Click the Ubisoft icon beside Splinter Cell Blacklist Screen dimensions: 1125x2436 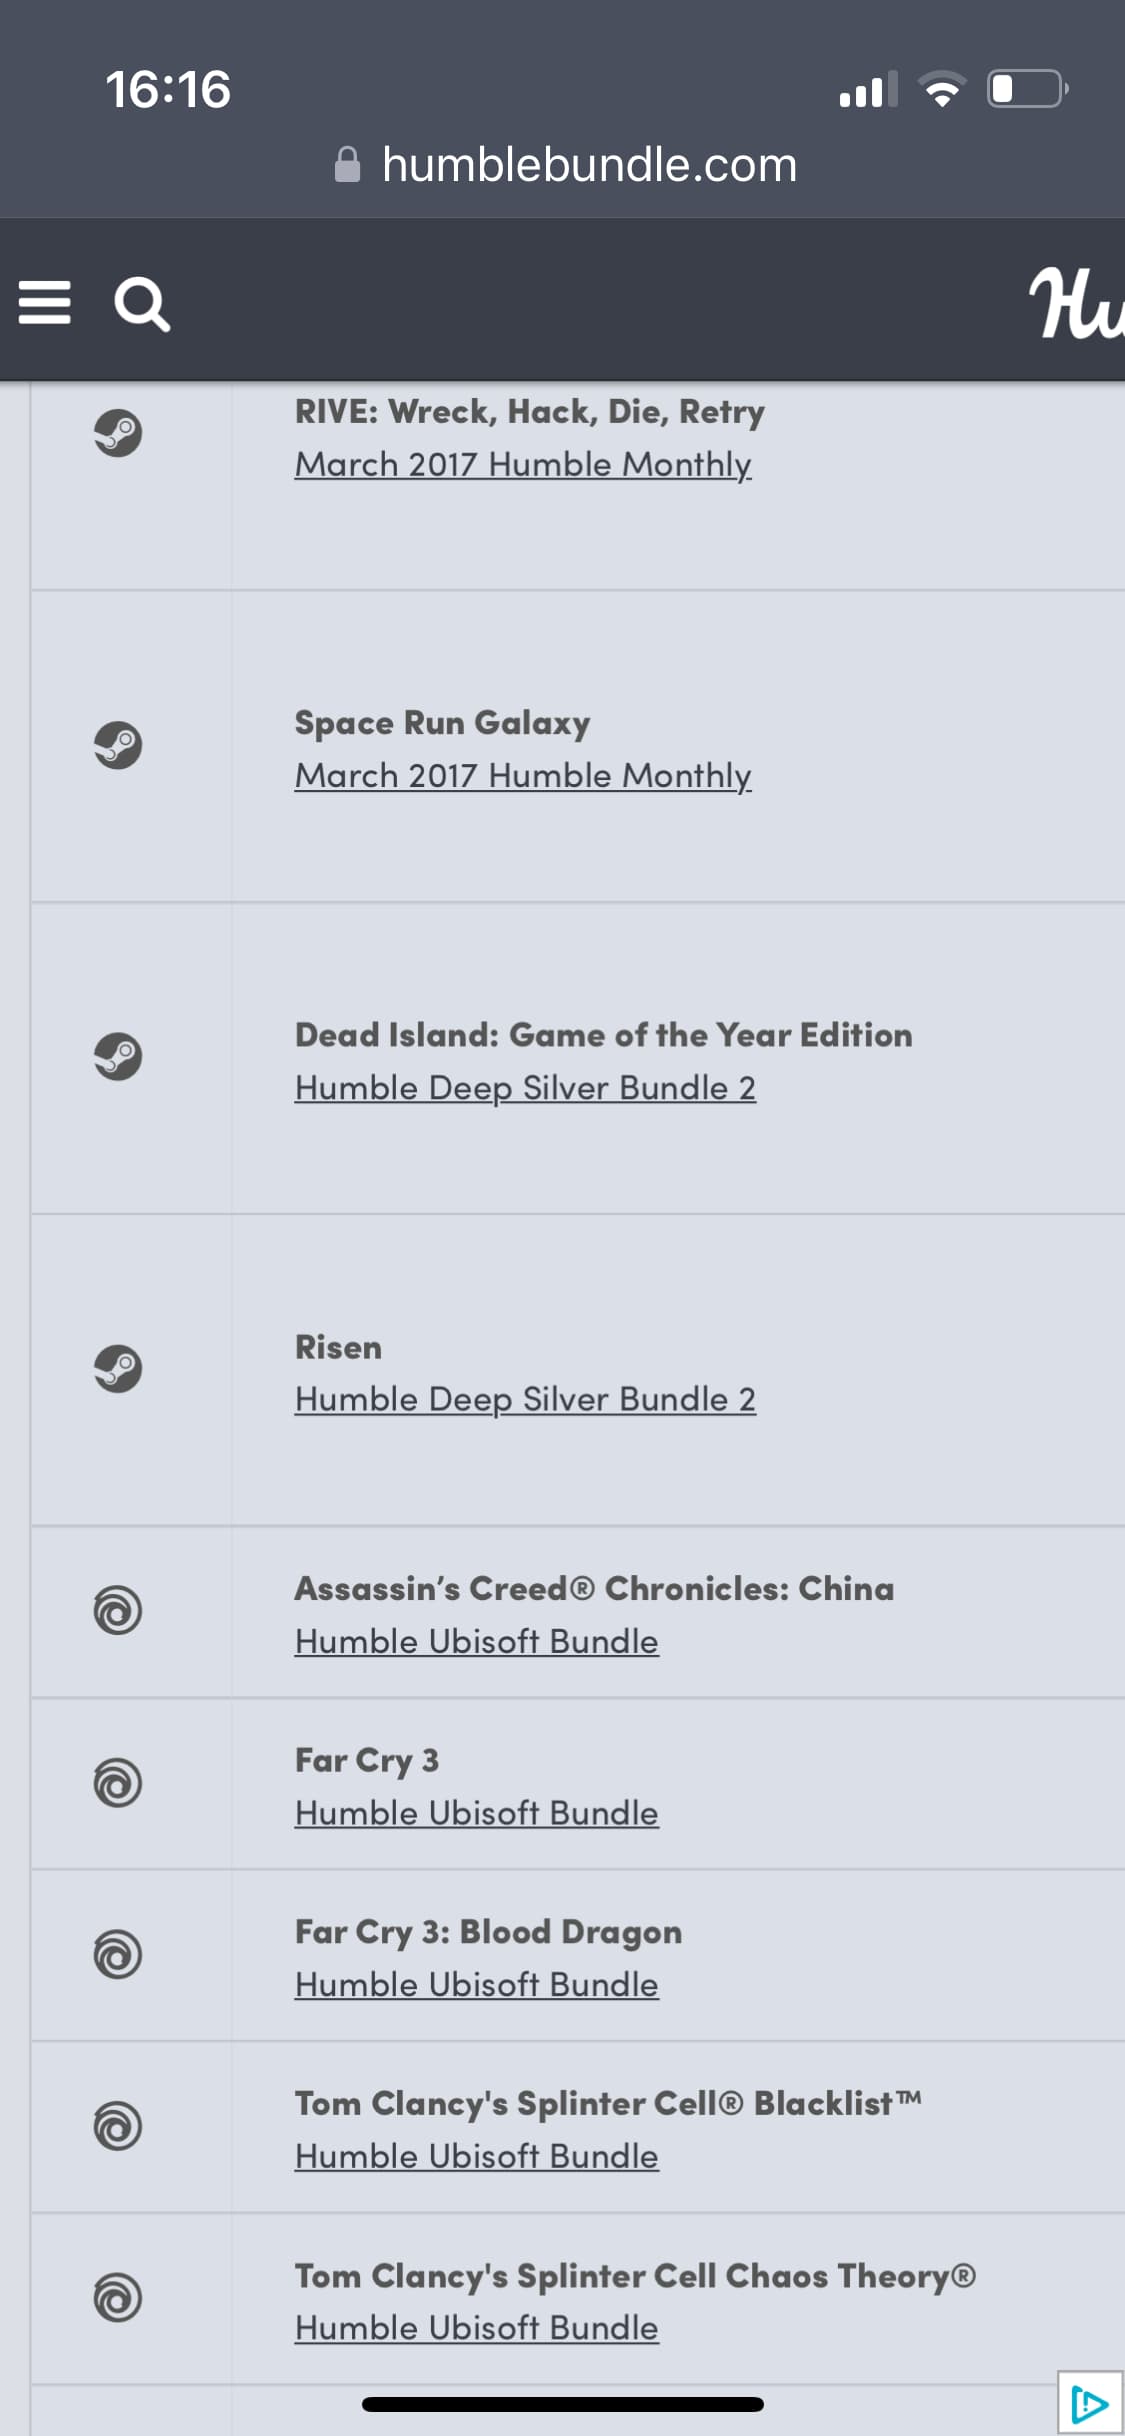tap(118, 2127)
